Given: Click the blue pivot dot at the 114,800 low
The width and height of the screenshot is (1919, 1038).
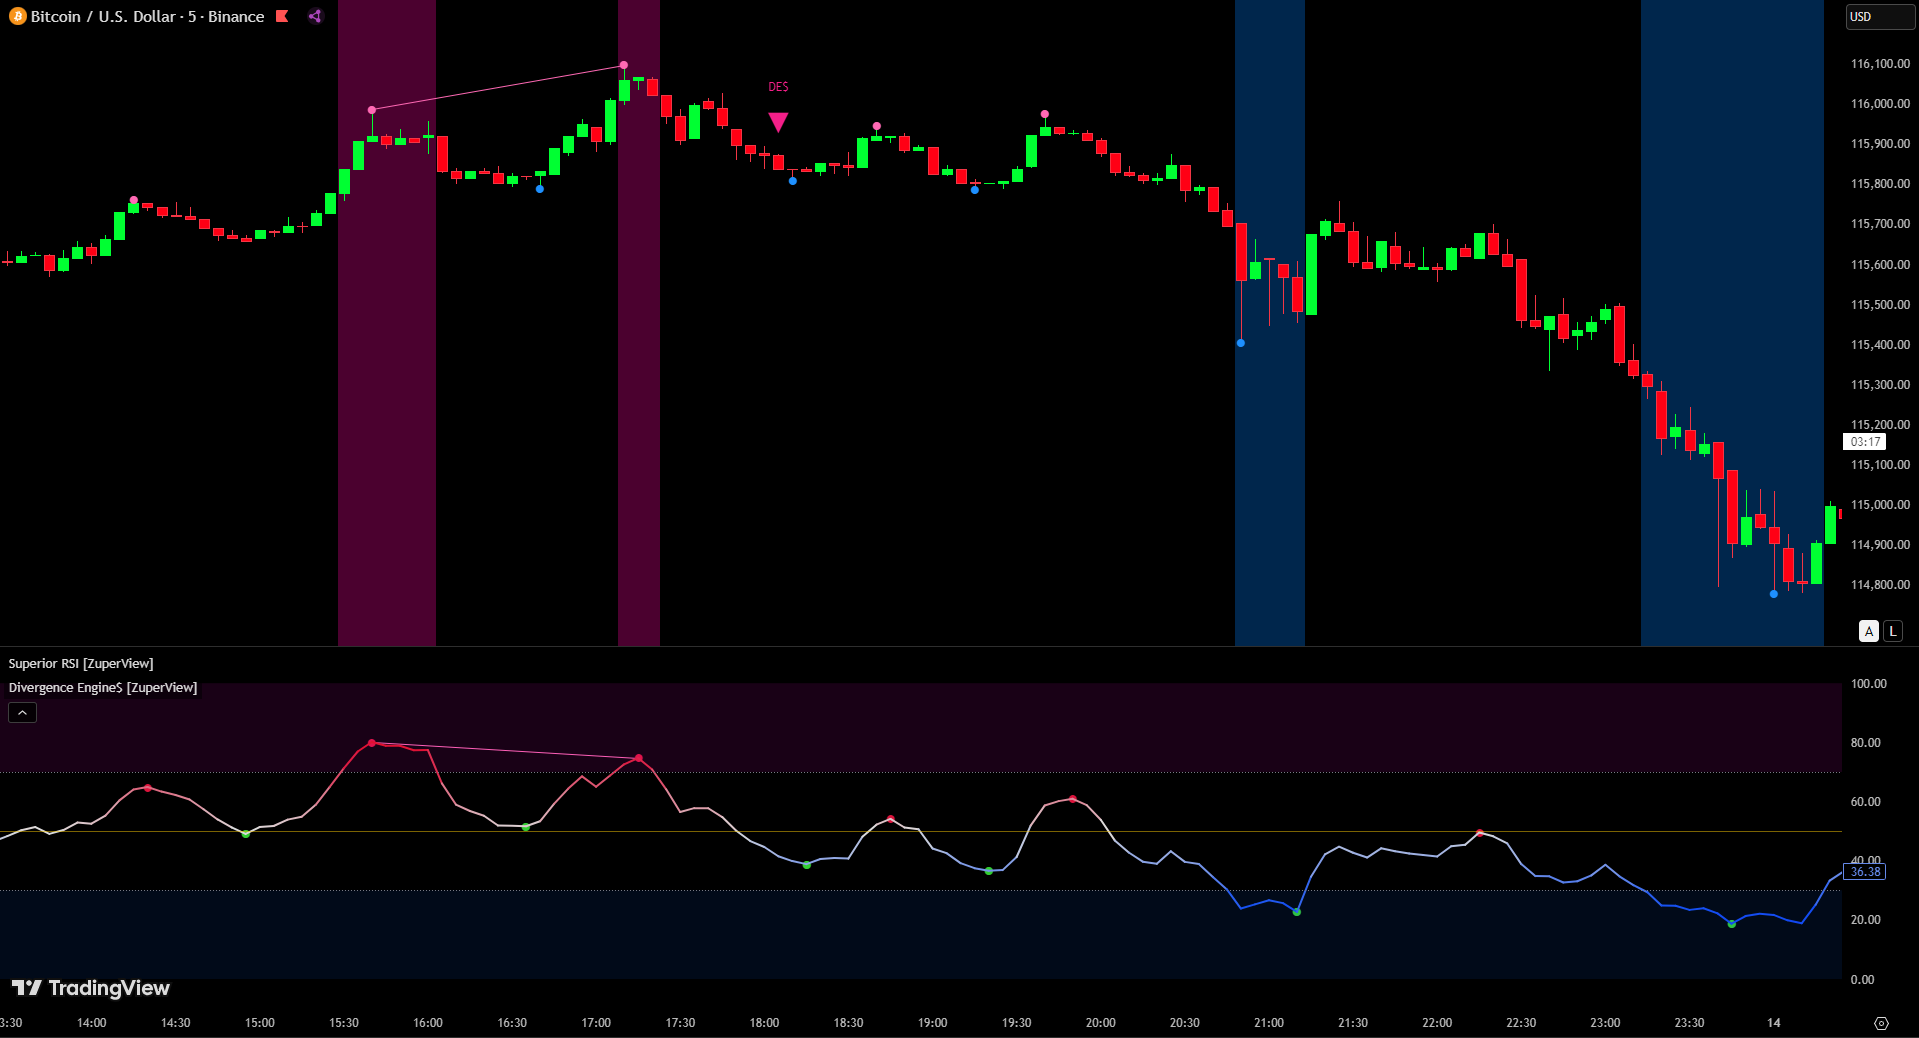Looking at the screenshot, I should 1774,594.
